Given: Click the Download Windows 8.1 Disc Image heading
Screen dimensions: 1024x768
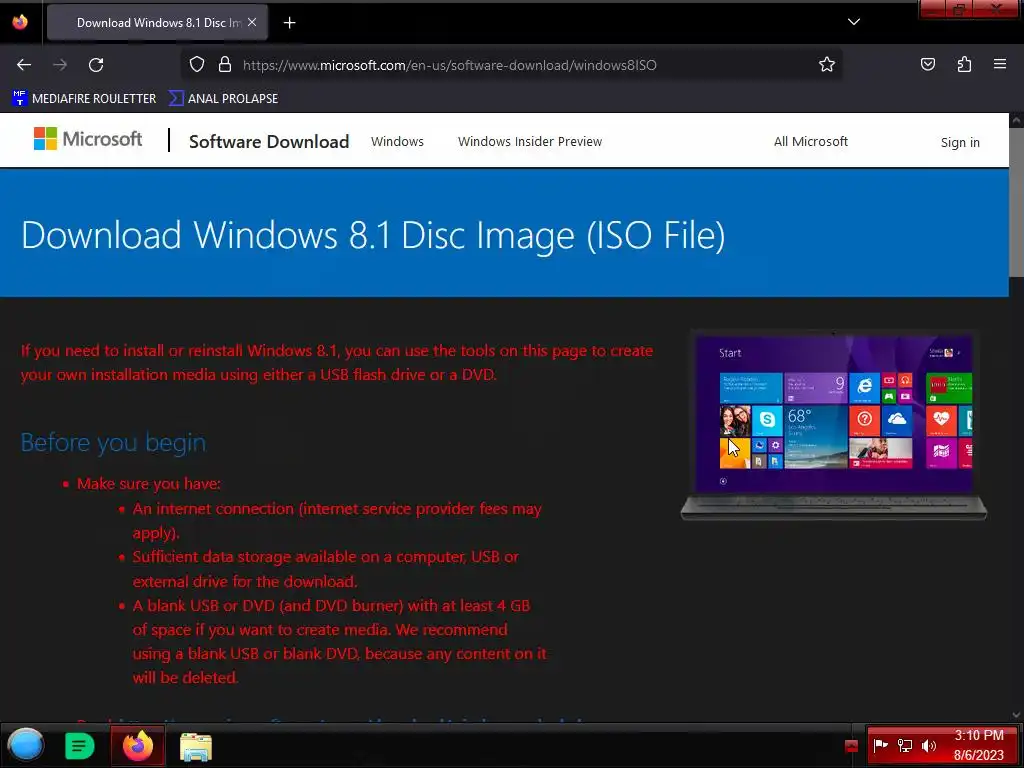Looking at the screenshot, I should click(x=373, y=235).
